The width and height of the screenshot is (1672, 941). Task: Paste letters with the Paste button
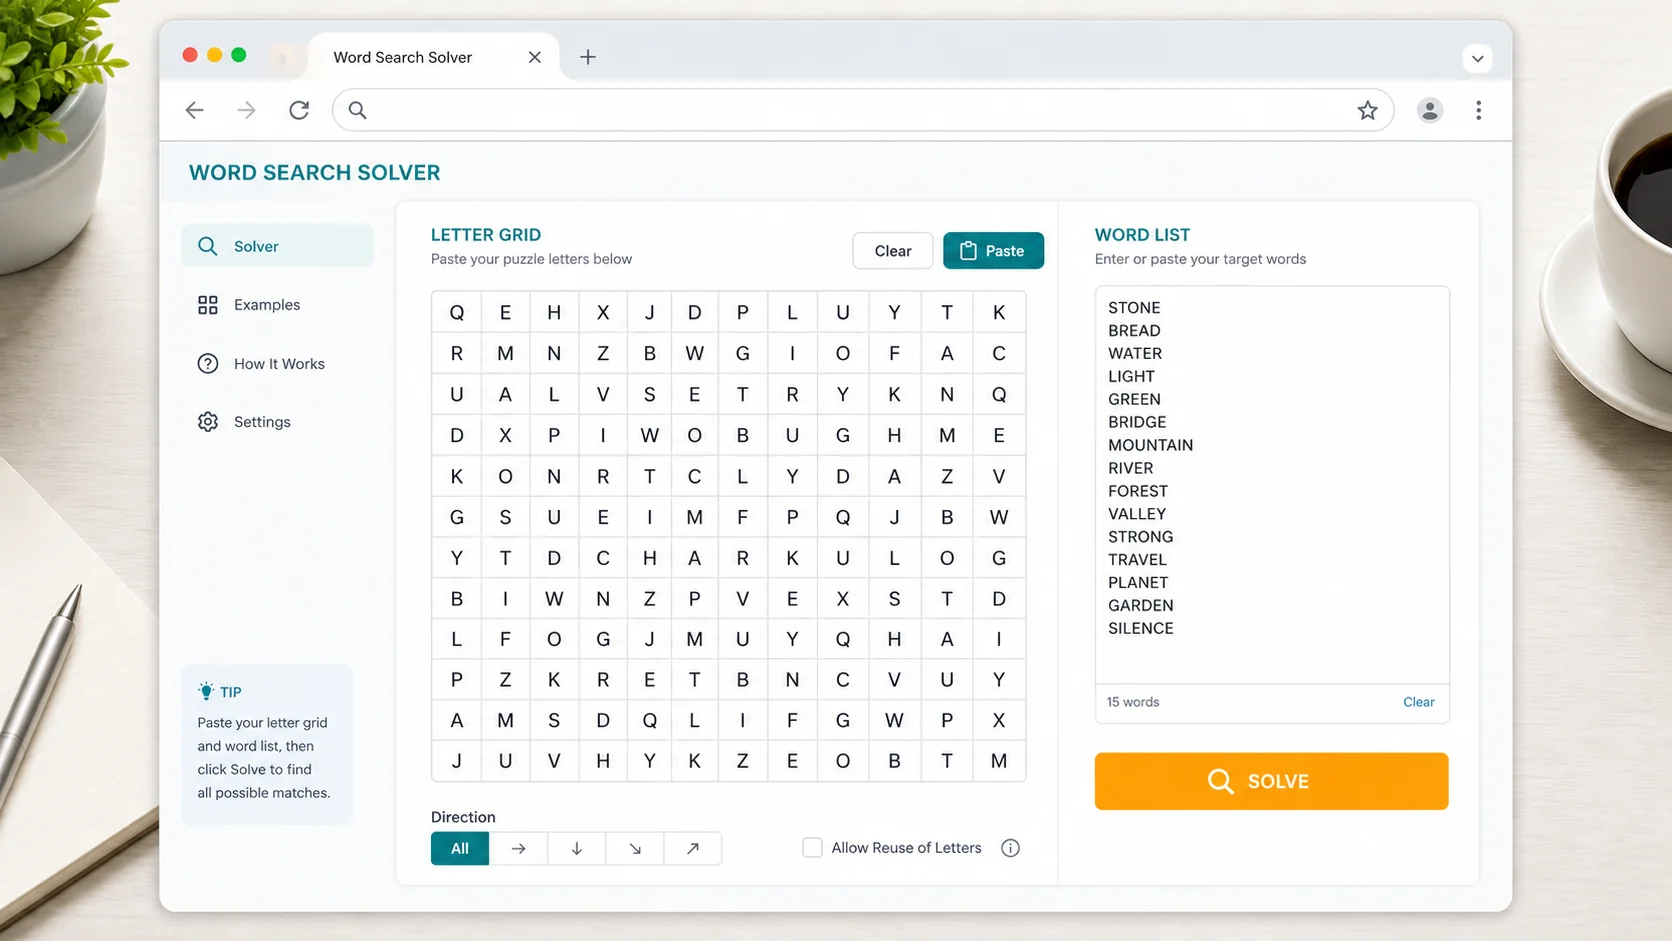pos(993,251)
